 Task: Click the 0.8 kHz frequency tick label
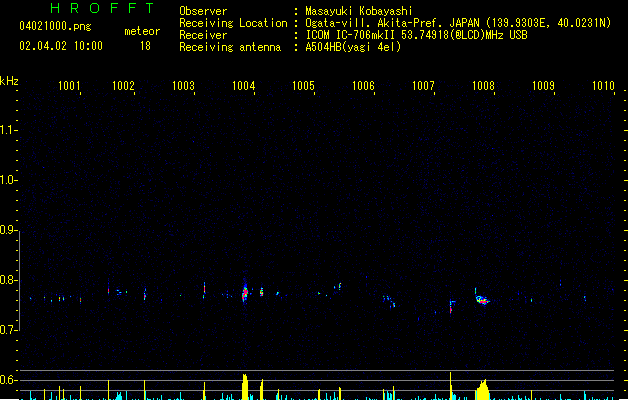(x=7, y=280)
